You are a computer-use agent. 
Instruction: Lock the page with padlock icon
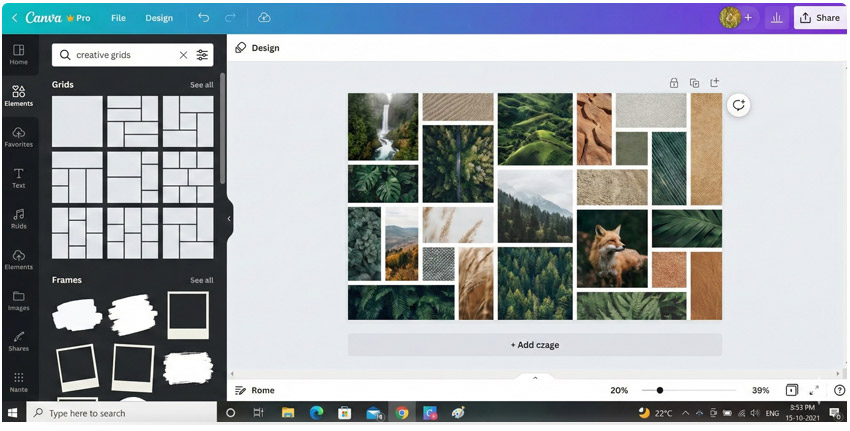click(674, 82)
